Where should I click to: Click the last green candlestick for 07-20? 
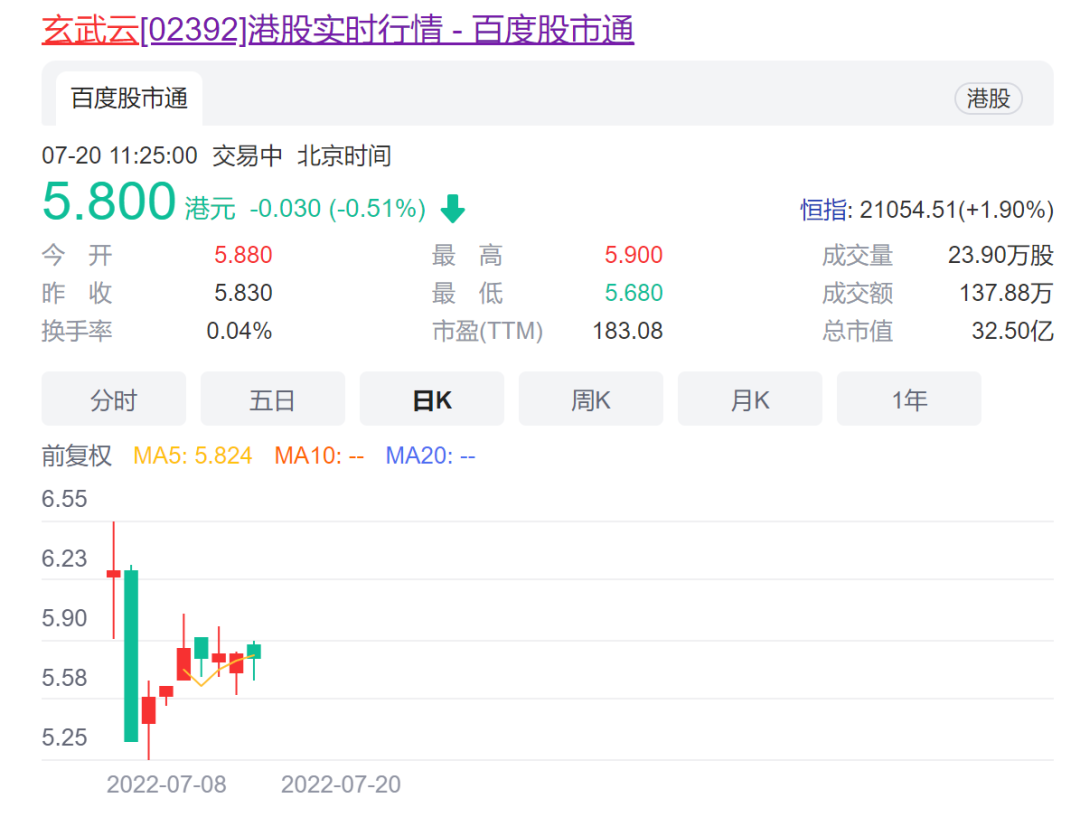(254, 651)
